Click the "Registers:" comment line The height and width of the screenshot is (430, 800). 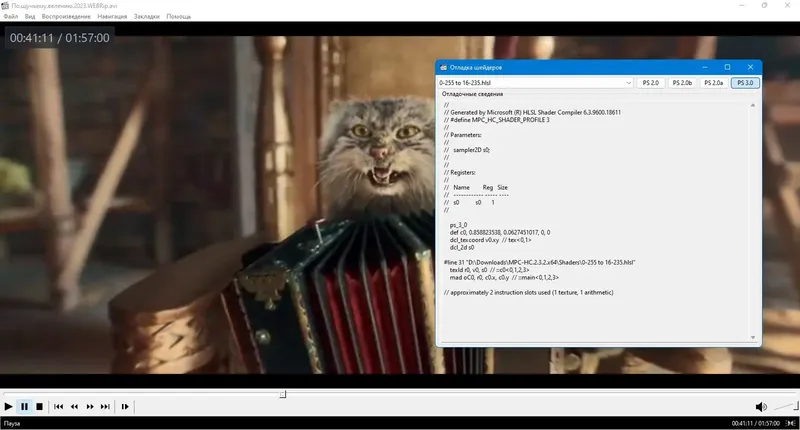point(459,172)
